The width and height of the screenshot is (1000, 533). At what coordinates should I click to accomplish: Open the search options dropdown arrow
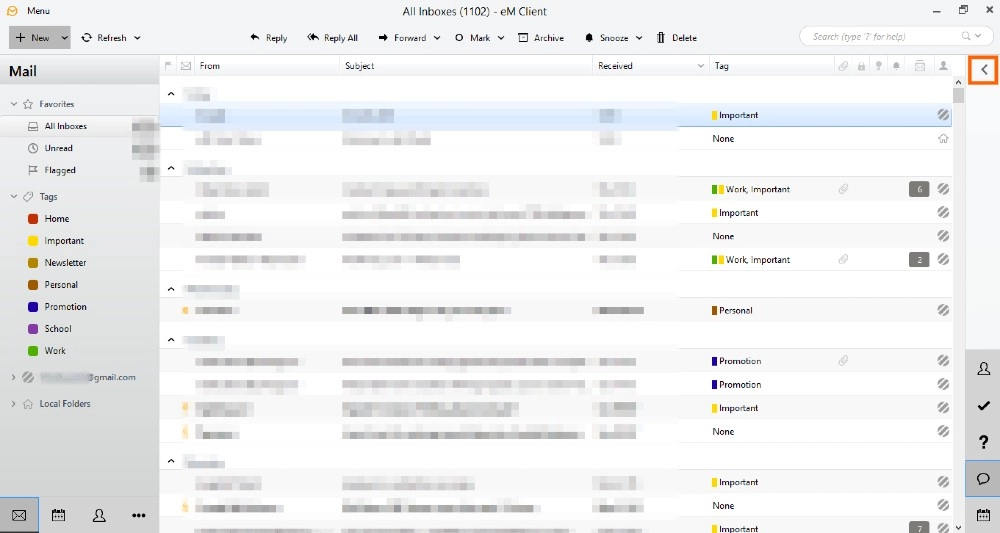coord(978,36)
